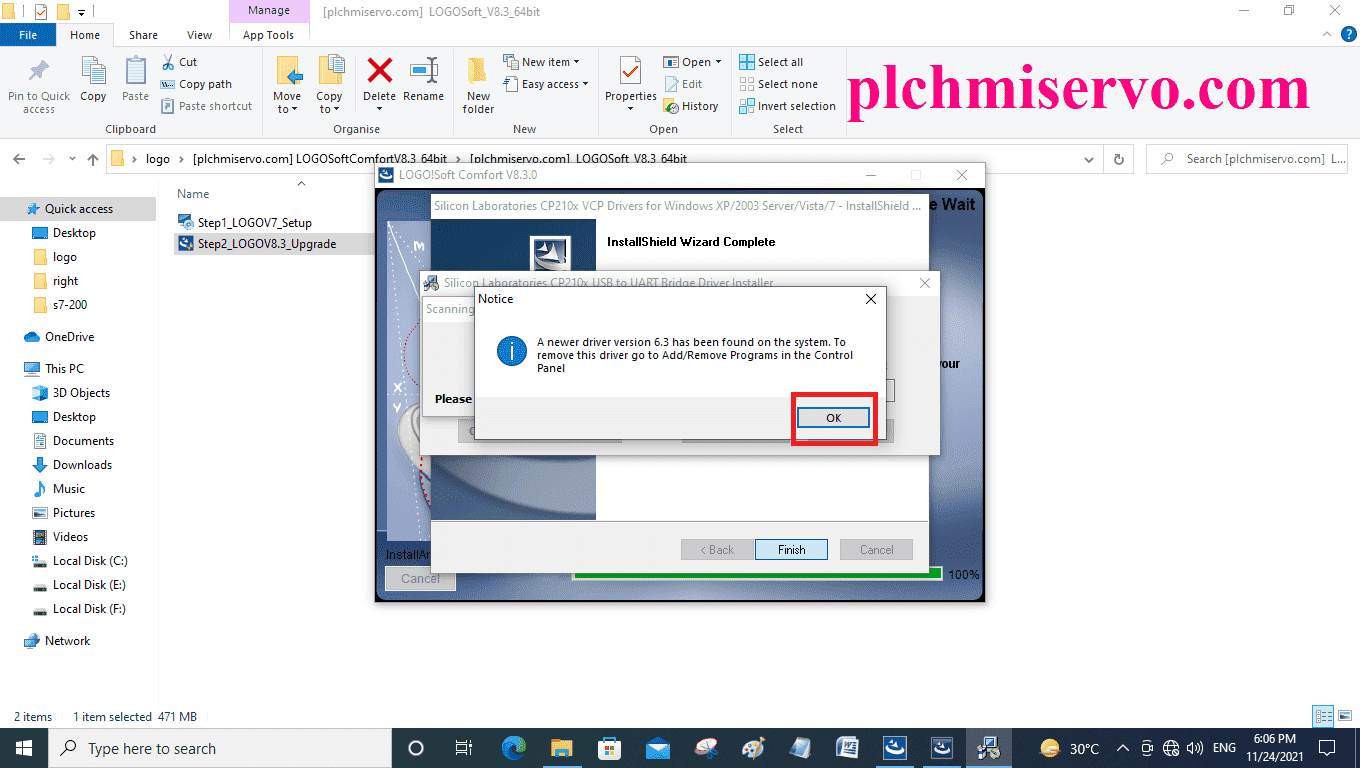Open Mail from the taskbar

point(657,748)
